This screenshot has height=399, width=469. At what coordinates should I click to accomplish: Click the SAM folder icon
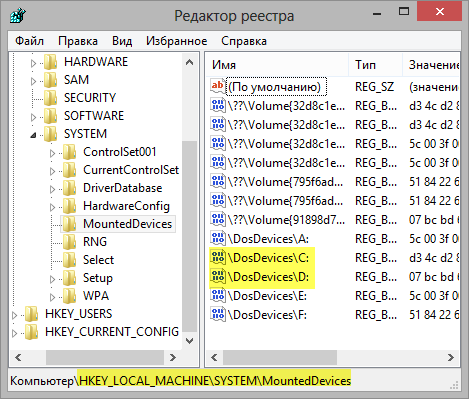pos(51,80)
